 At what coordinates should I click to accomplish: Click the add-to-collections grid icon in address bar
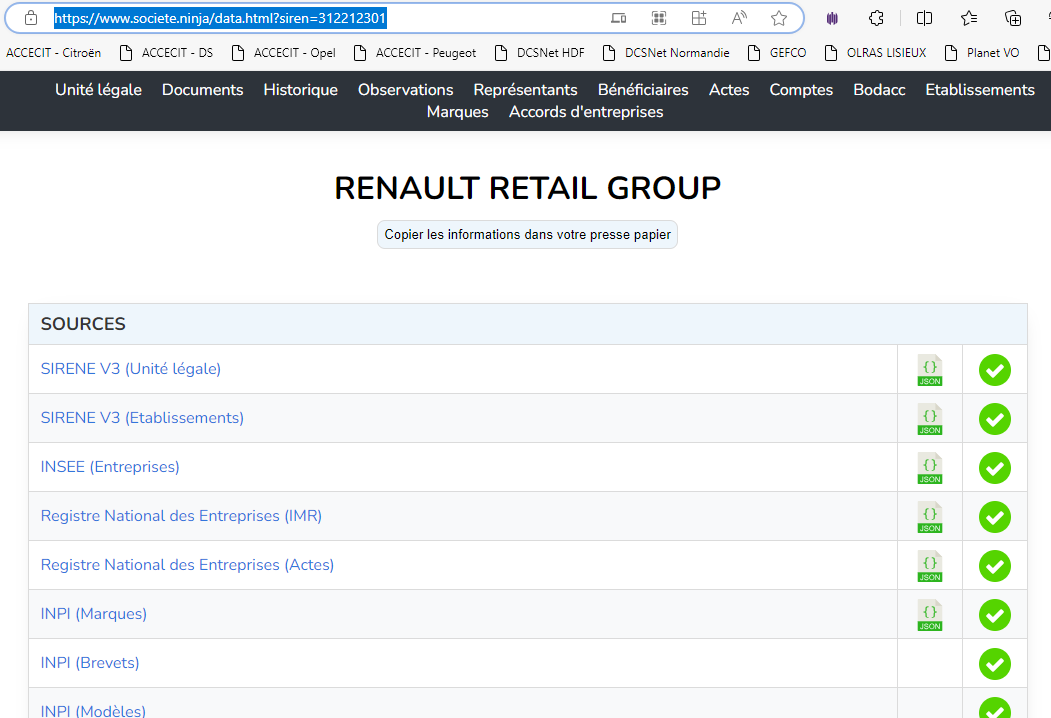click(699, 18)
